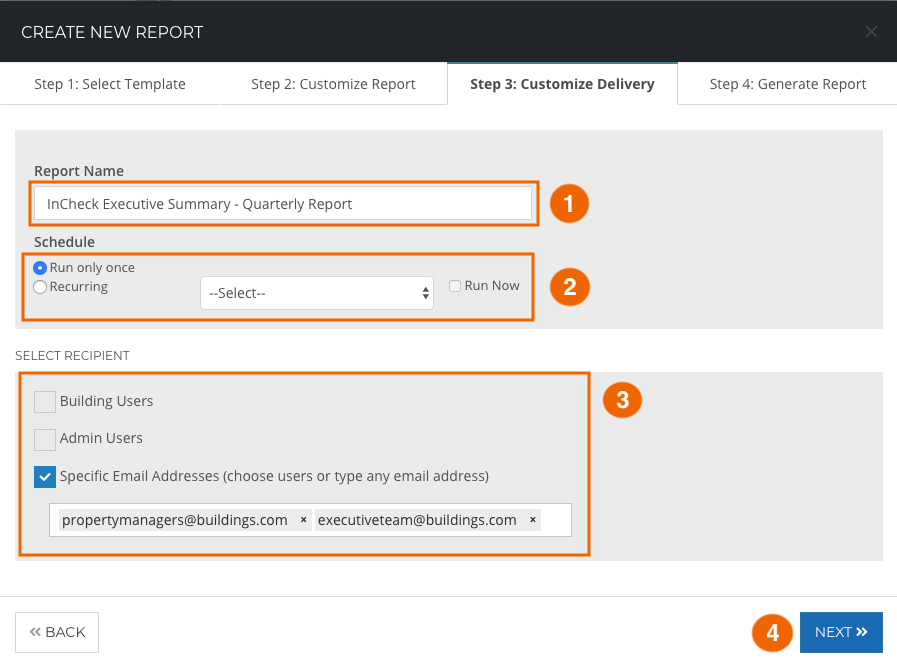Screen dimensions: 897x667
Task: Open the schedule --Select-- dropdown
Action: pos(317,293)
